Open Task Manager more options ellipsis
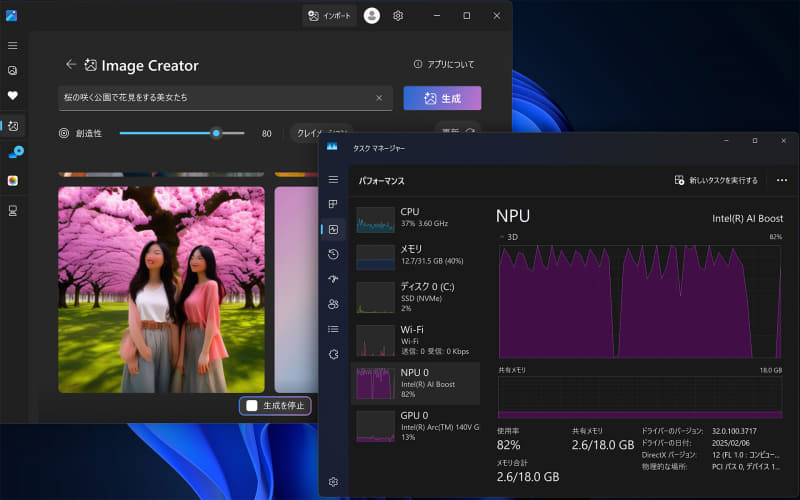 coord(782,180)
